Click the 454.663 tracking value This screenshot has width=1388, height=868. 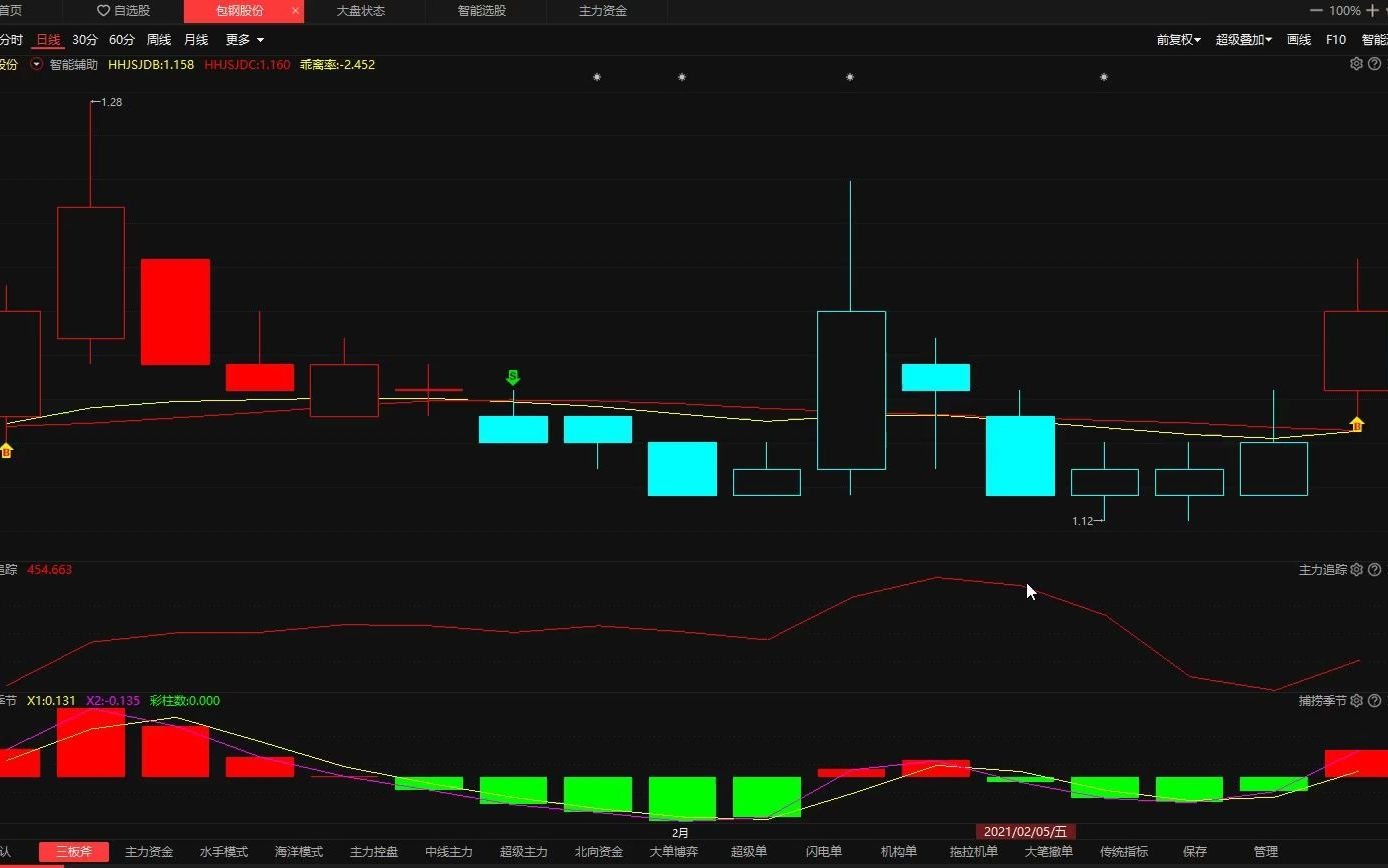tap(50, 569)
